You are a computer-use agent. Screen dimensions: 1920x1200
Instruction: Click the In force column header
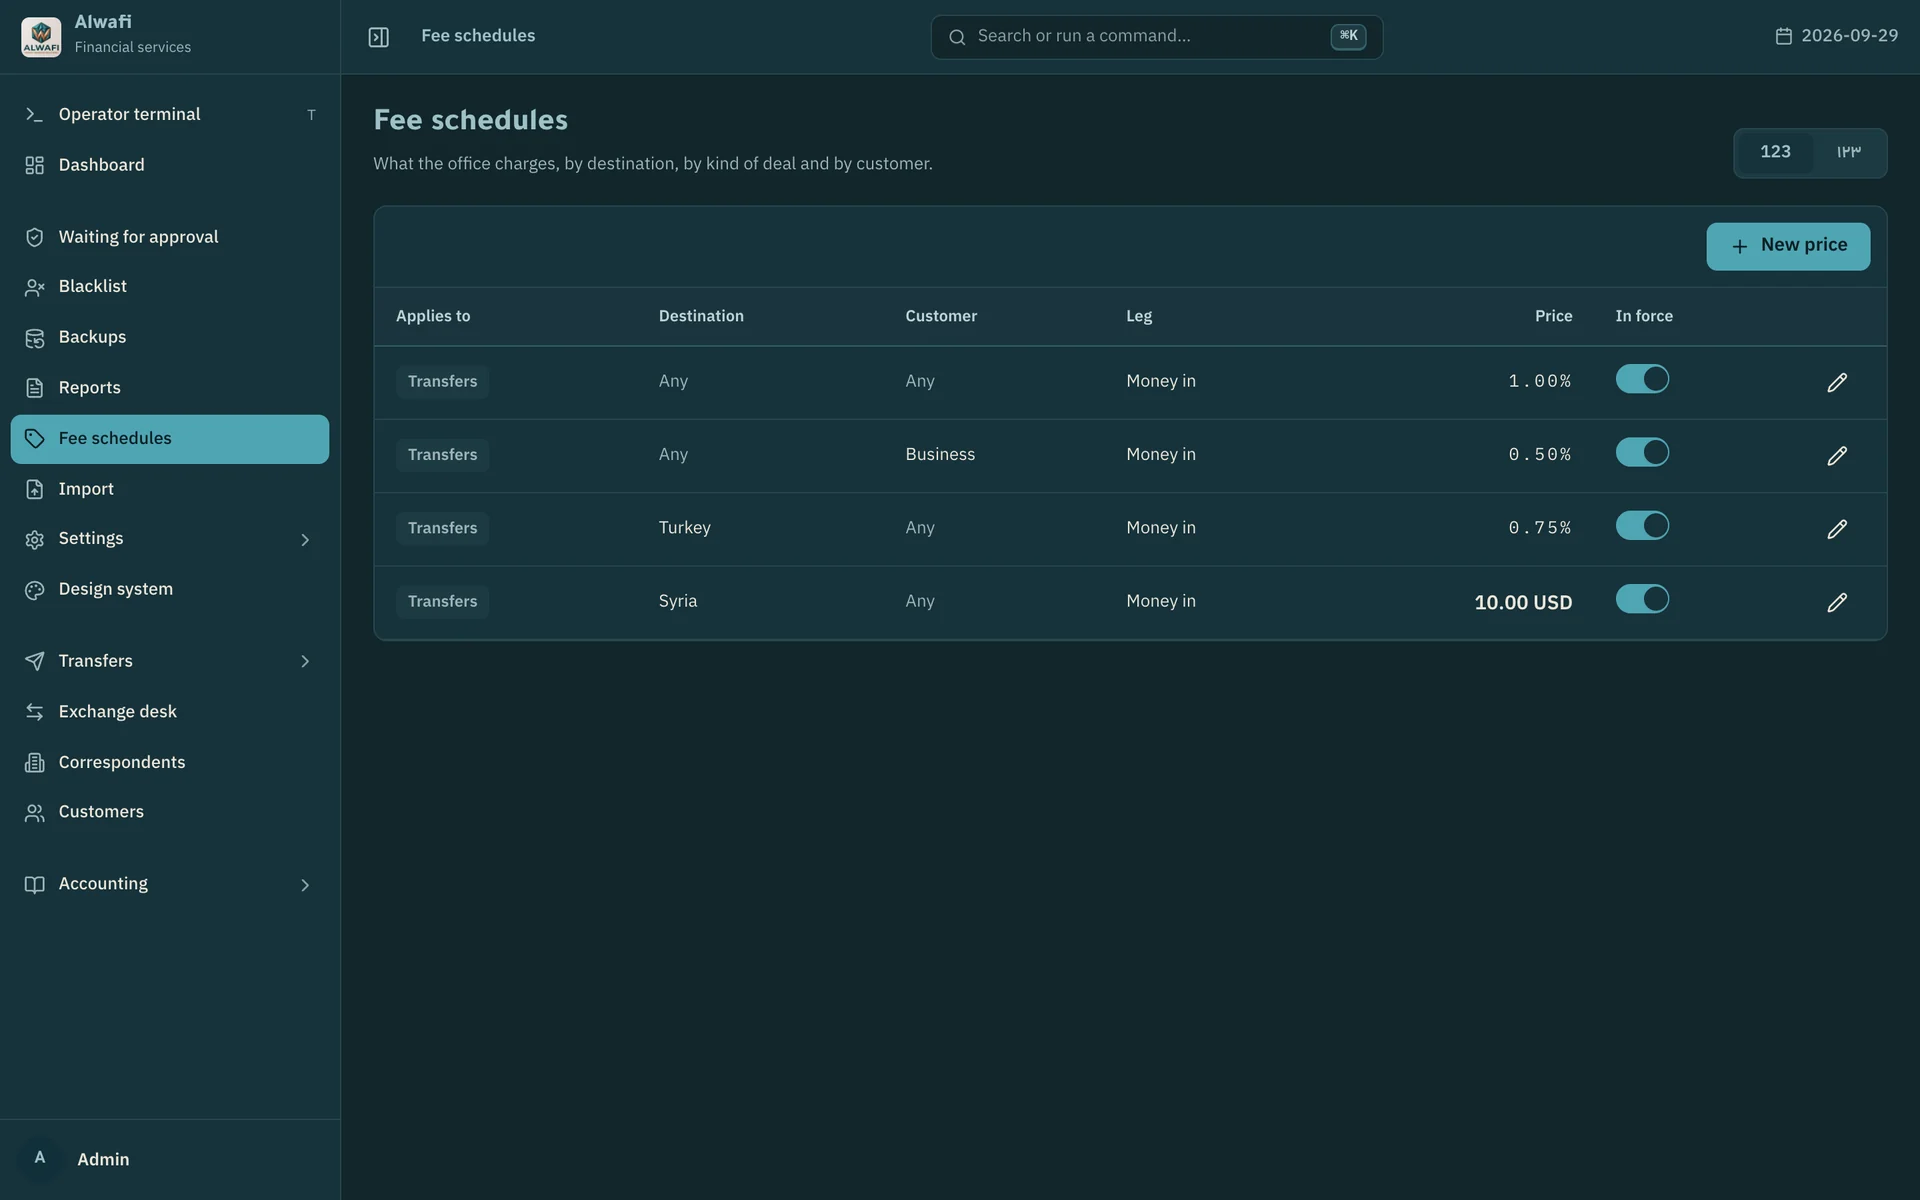[1644, 316]
